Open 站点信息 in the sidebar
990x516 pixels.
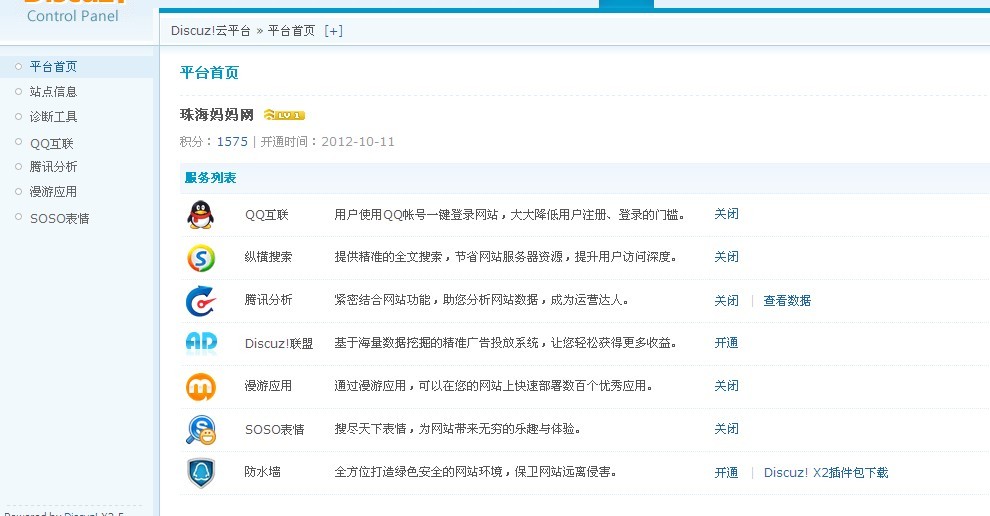(x=53, y=92)
